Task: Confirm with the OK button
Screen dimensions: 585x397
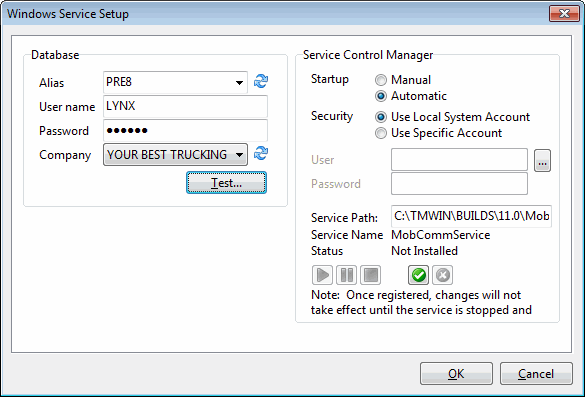Action: pos(456,373)
